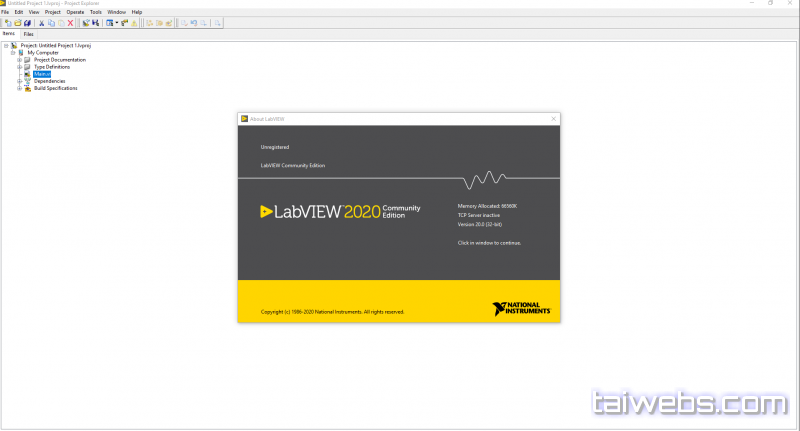Click the New VI toolbar icon

tap(6, 22)
